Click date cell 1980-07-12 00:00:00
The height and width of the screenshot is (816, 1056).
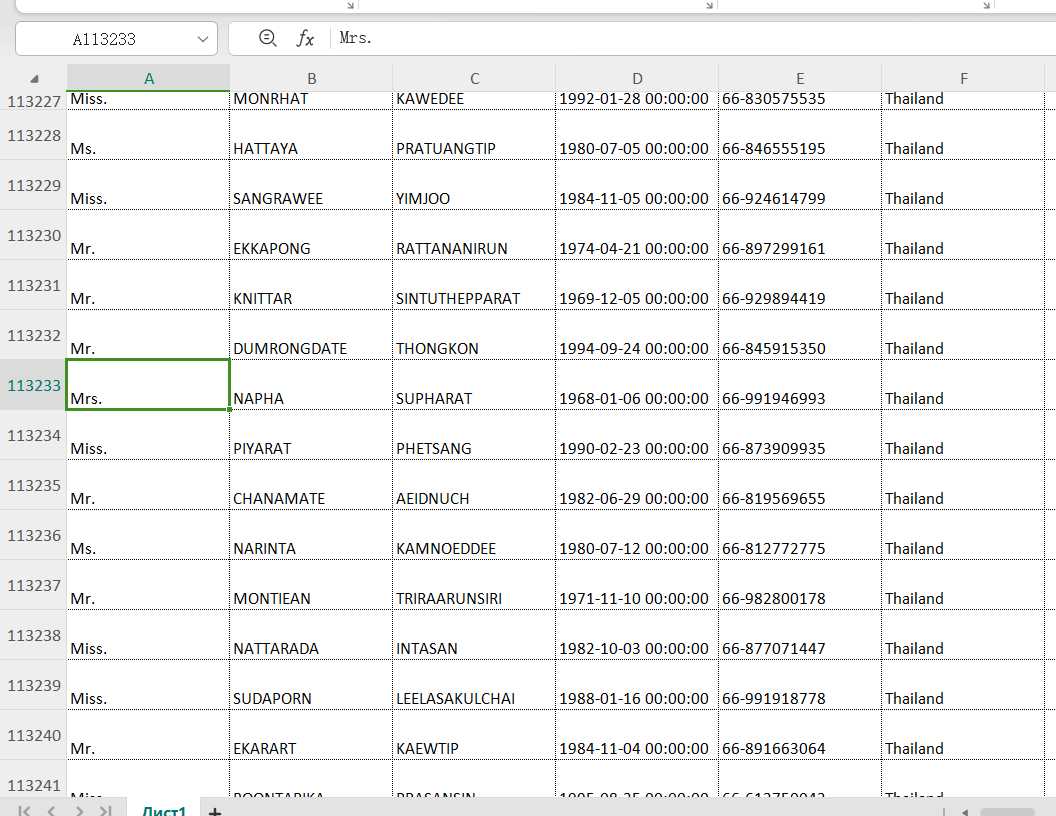tap(637, 535)
